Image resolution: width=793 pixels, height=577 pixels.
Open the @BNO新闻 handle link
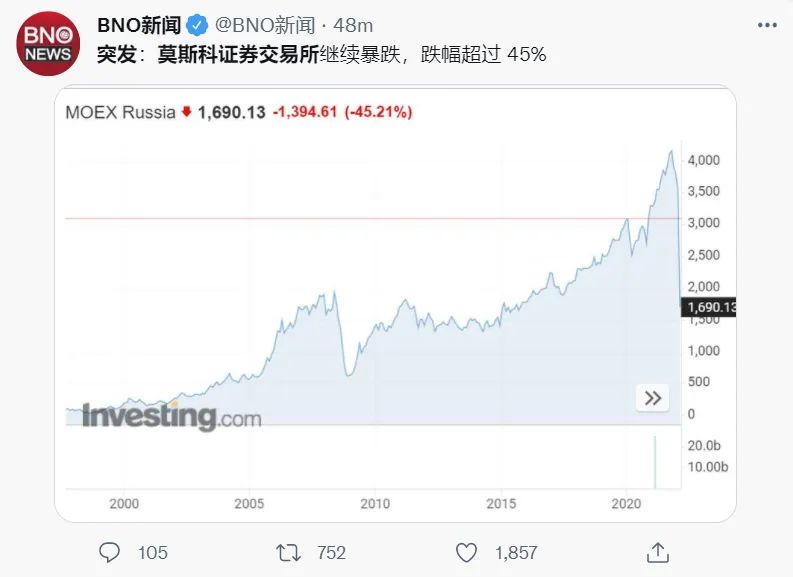click(265, 25)
